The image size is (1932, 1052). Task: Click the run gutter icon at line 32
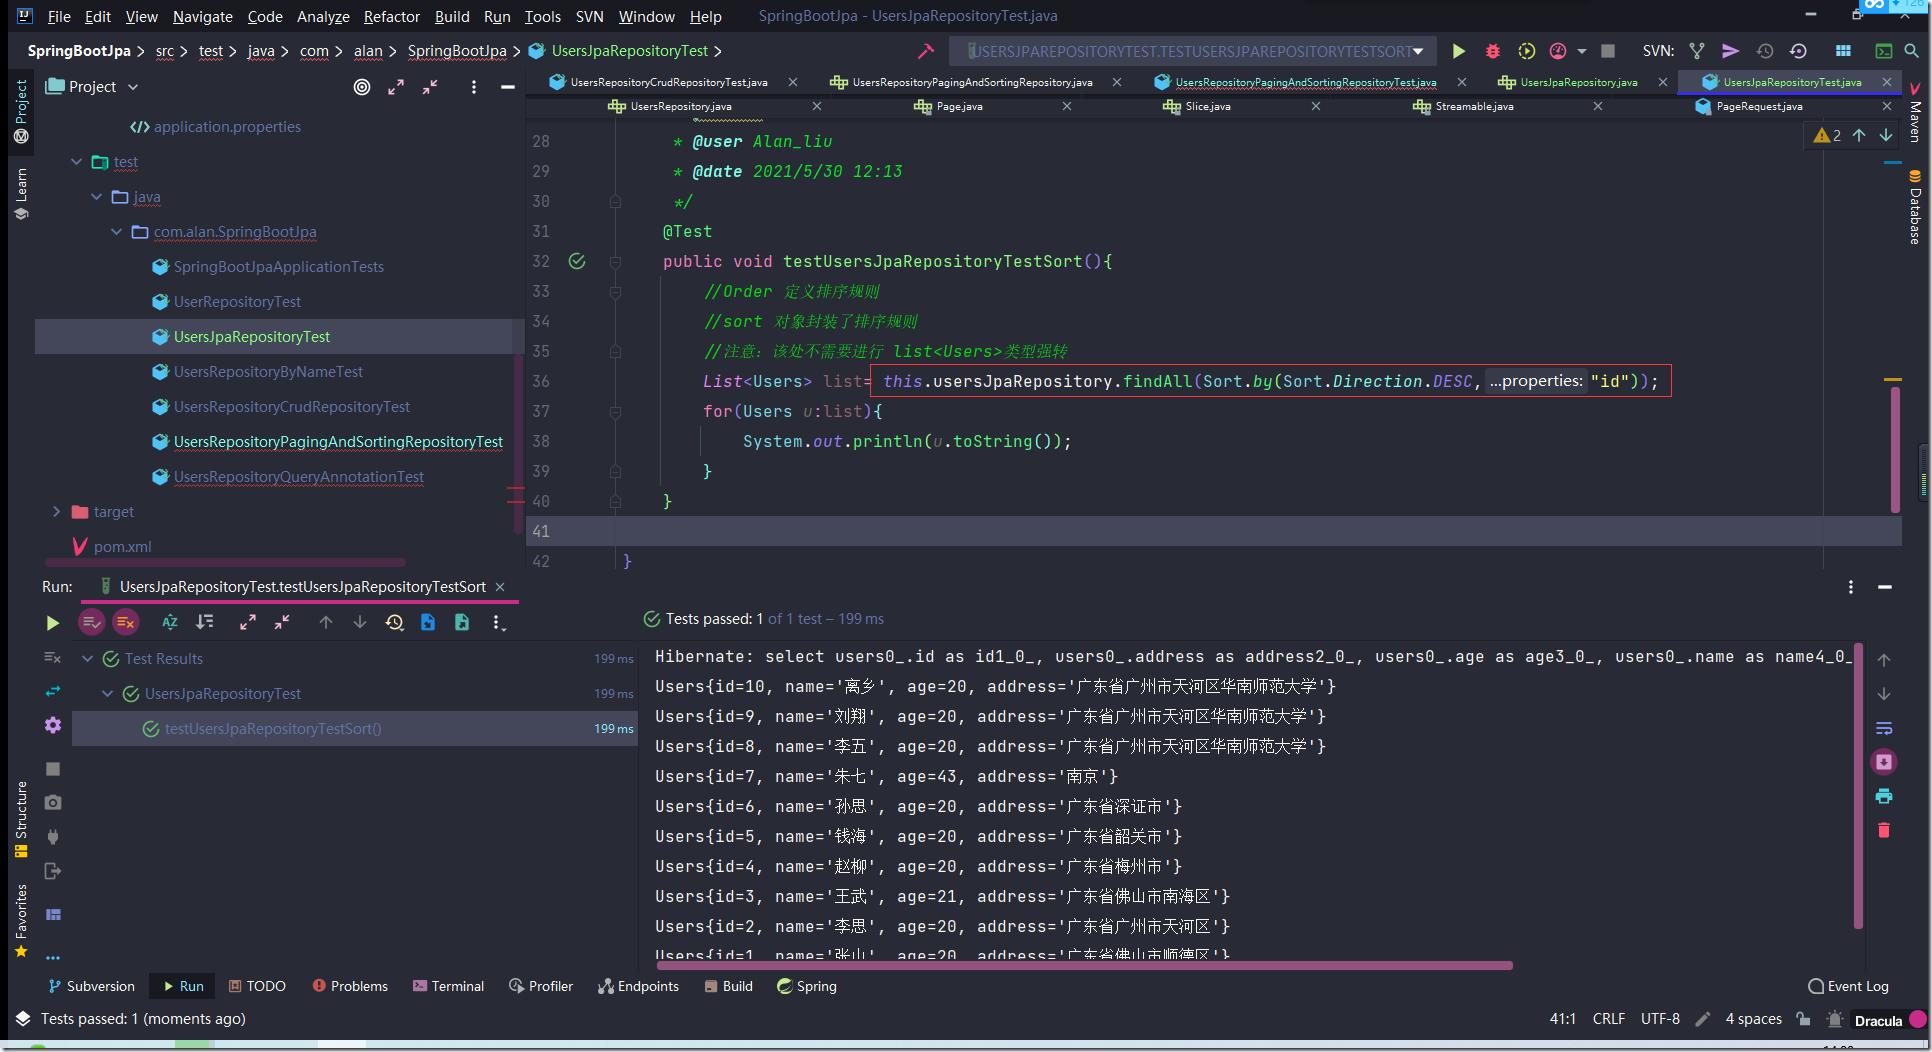[577, 261]
